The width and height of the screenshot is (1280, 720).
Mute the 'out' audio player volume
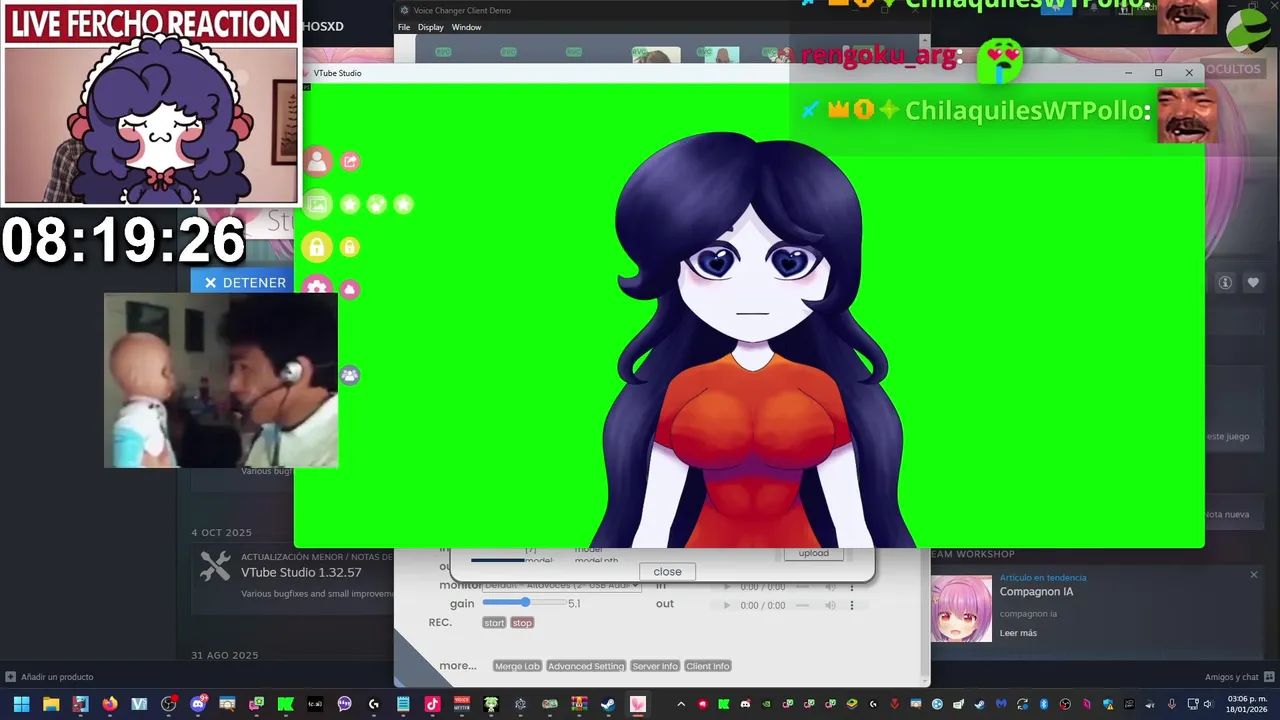(x=830, y=605)
